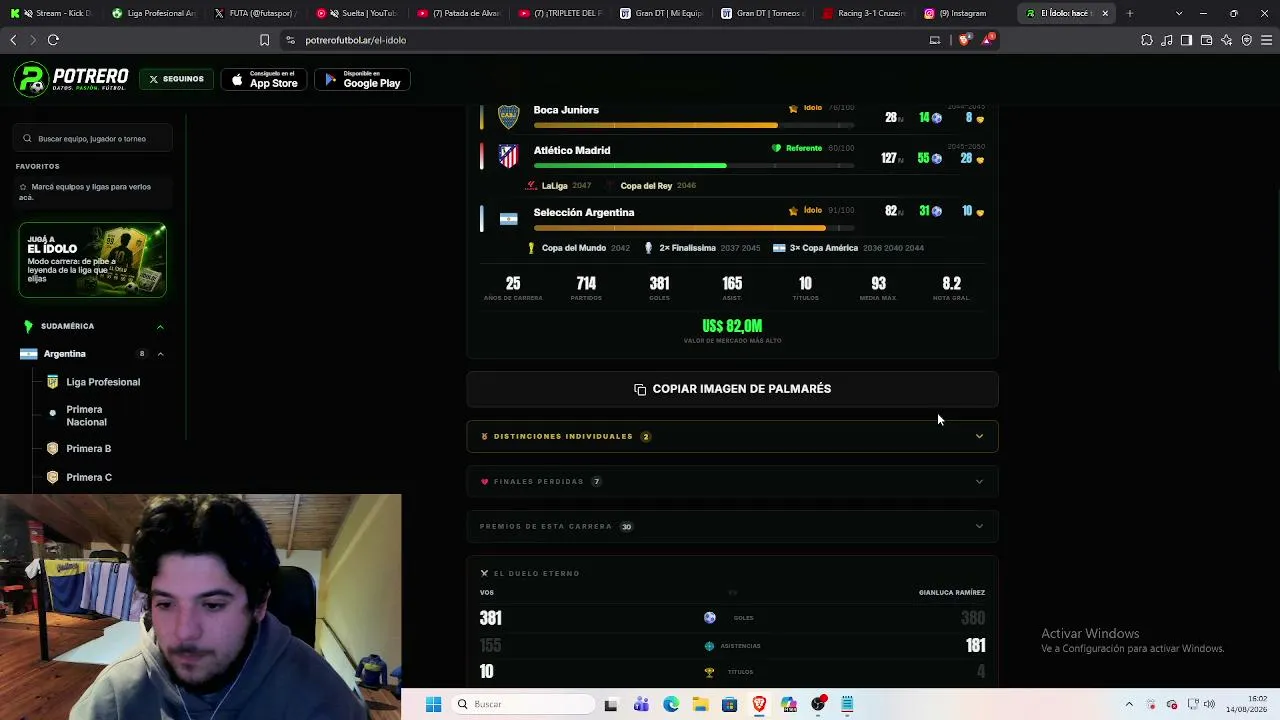Click the Argentina flag in the sidebar

click(28, 354)
